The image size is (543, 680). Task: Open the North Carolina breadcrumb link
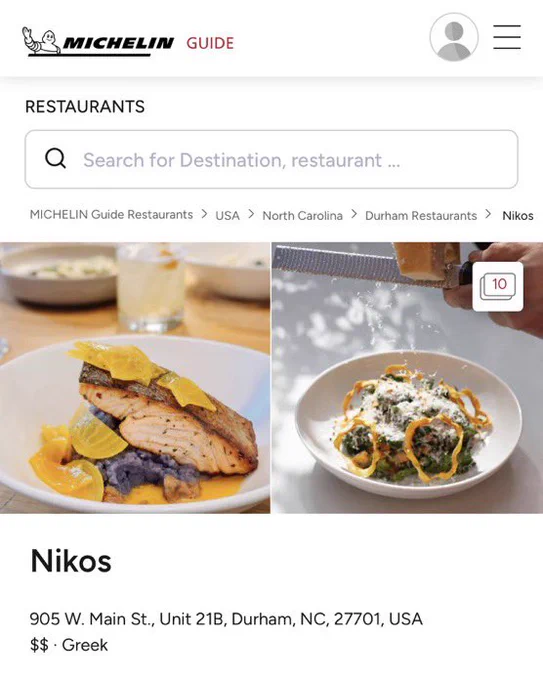click(x=302, y=216)
